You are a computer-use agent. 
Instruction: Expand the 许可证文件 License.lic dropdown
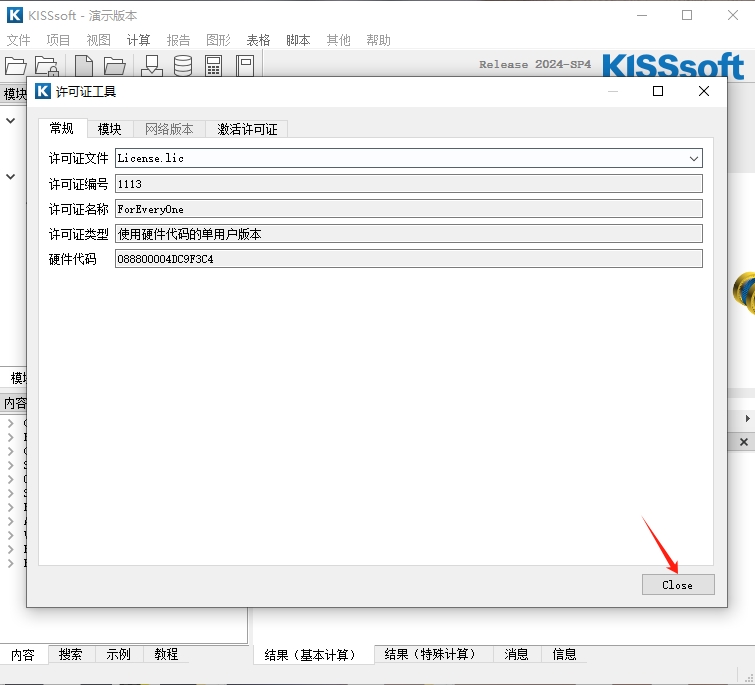pos(693,158)
